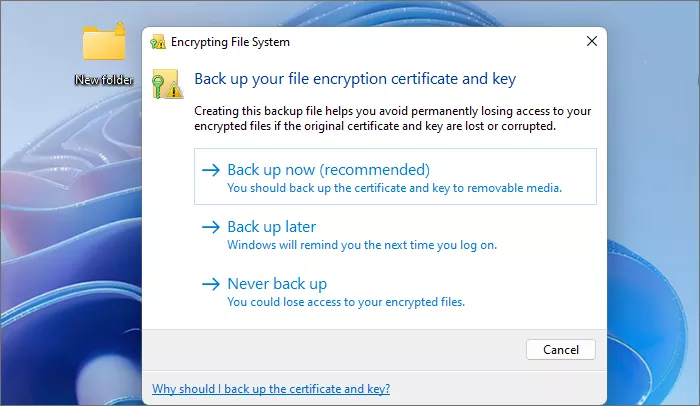
Task: Click the 'New folder' label text
Action: click(x=104, y=79)
